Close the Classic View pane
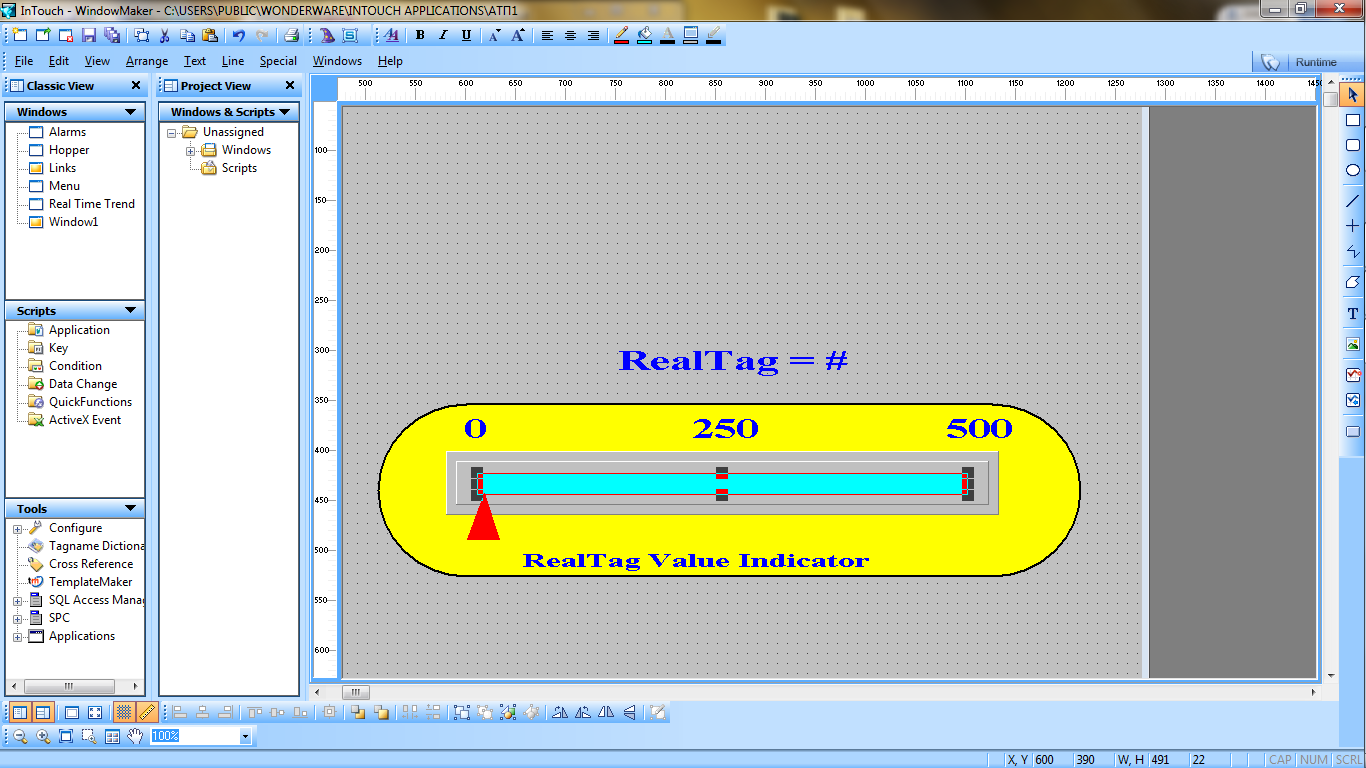Screen dimensions: 1366x768 (136, 86)
